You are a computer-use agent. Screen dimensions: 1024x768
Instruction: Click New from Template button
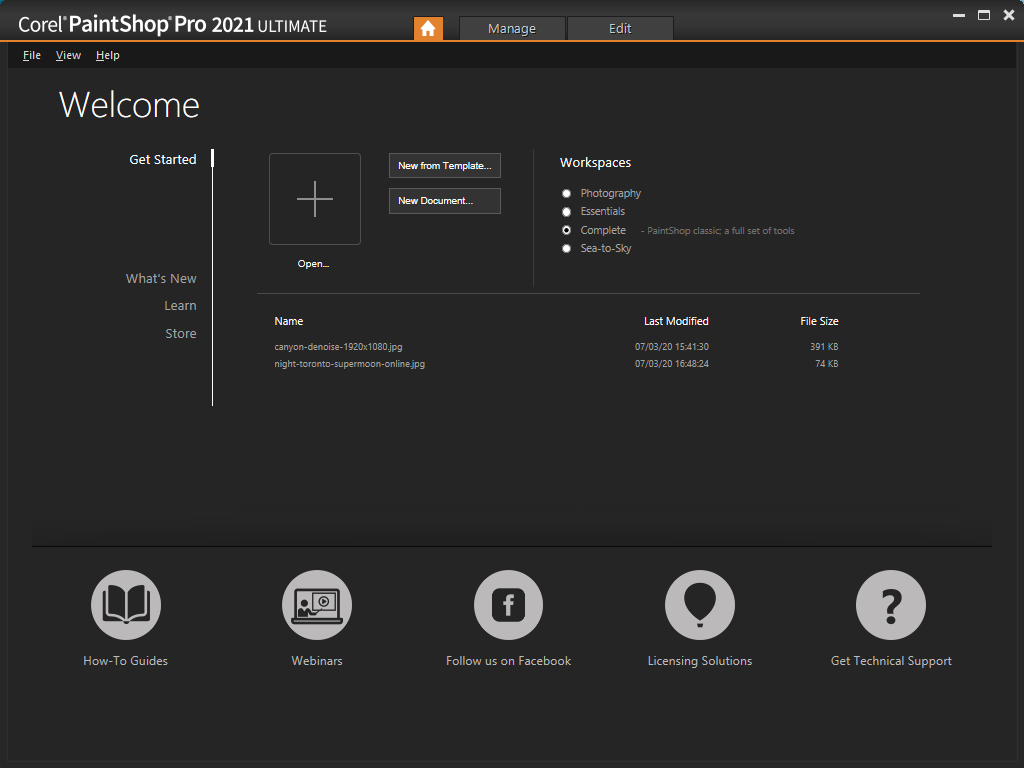click(x=445, y=166)
